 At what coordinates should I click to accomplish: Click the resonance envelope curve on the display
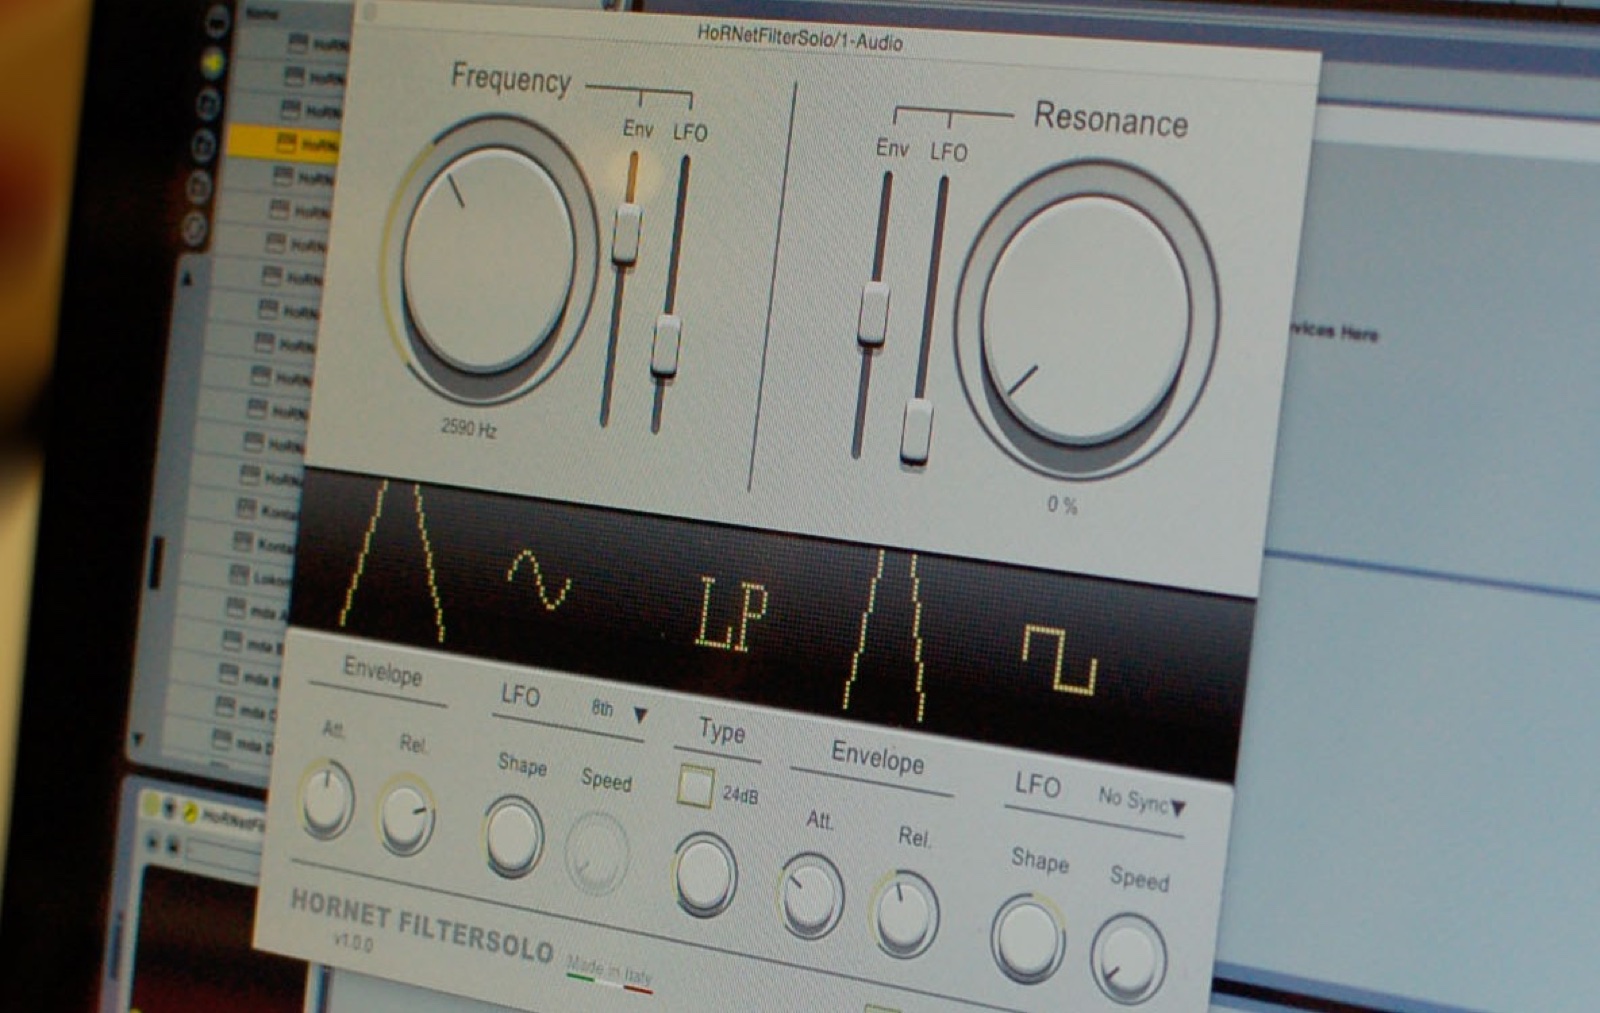coord(886,635)
